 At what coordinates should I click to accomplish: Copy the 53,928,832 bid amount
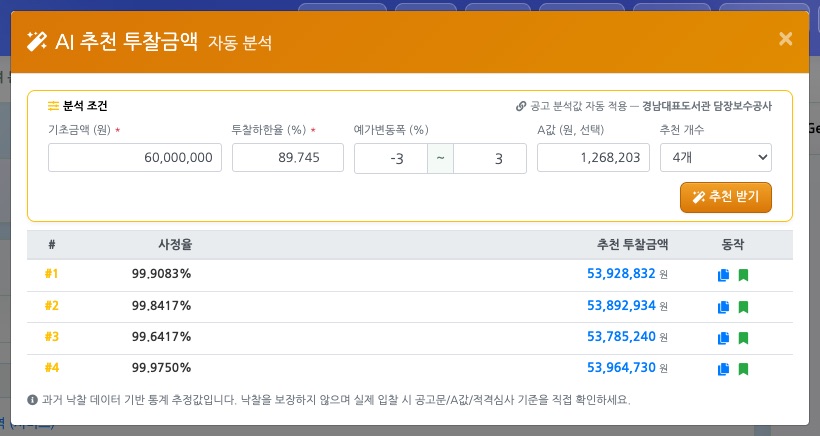point(723,275)
